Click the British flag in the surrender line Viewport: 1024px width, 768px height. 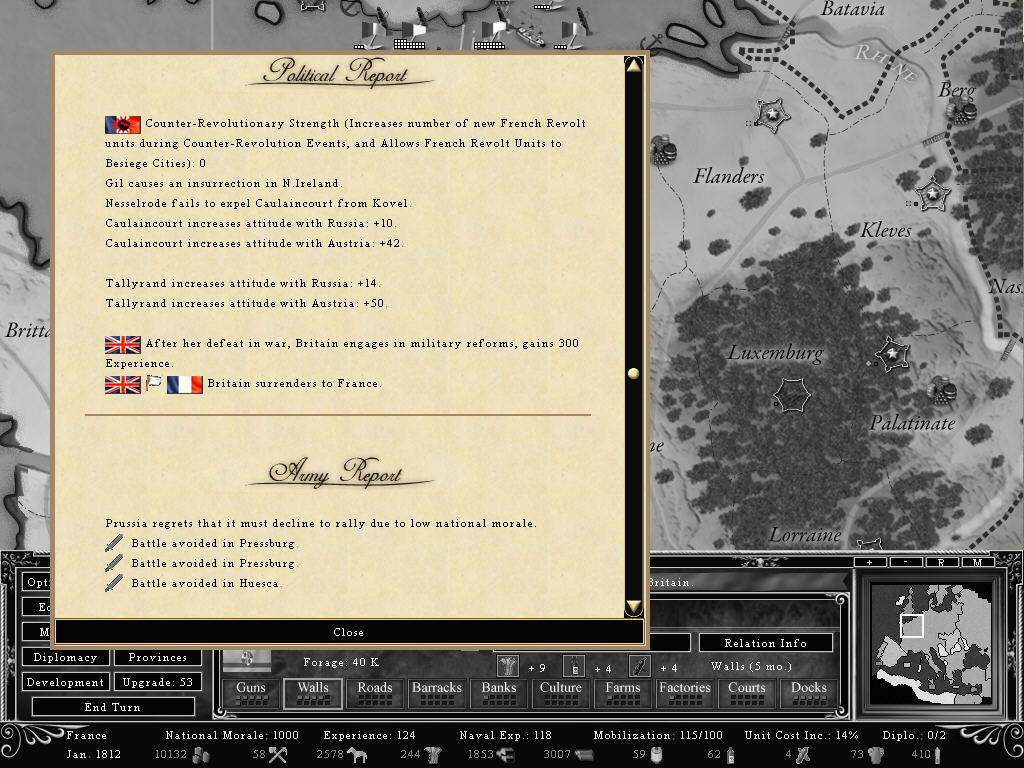click(x=123, y=385)
